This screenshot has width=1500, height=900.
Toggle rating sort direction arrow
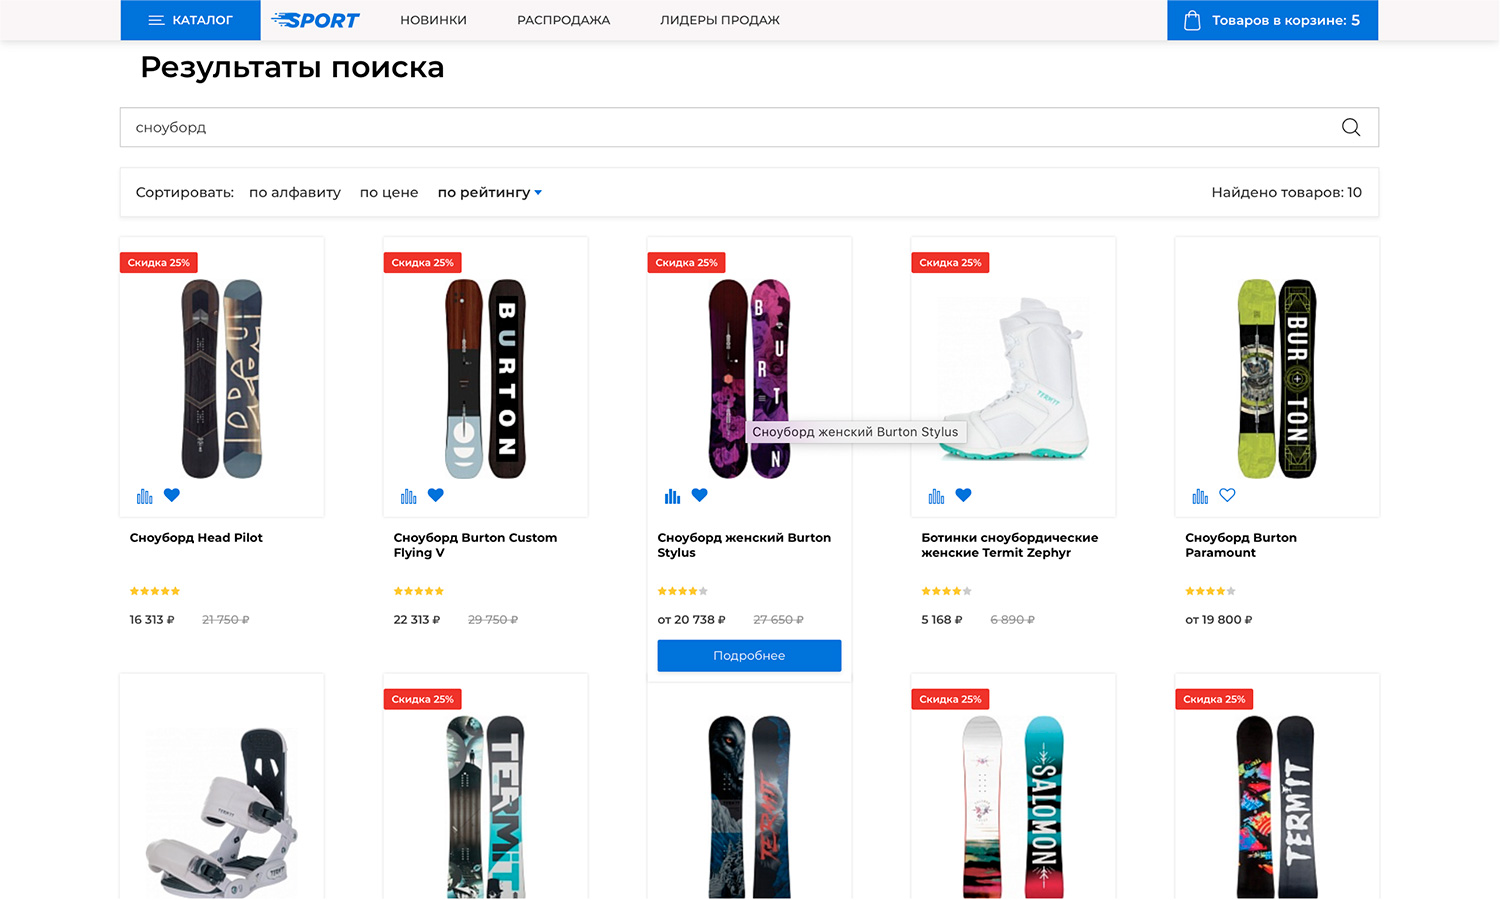538,193
